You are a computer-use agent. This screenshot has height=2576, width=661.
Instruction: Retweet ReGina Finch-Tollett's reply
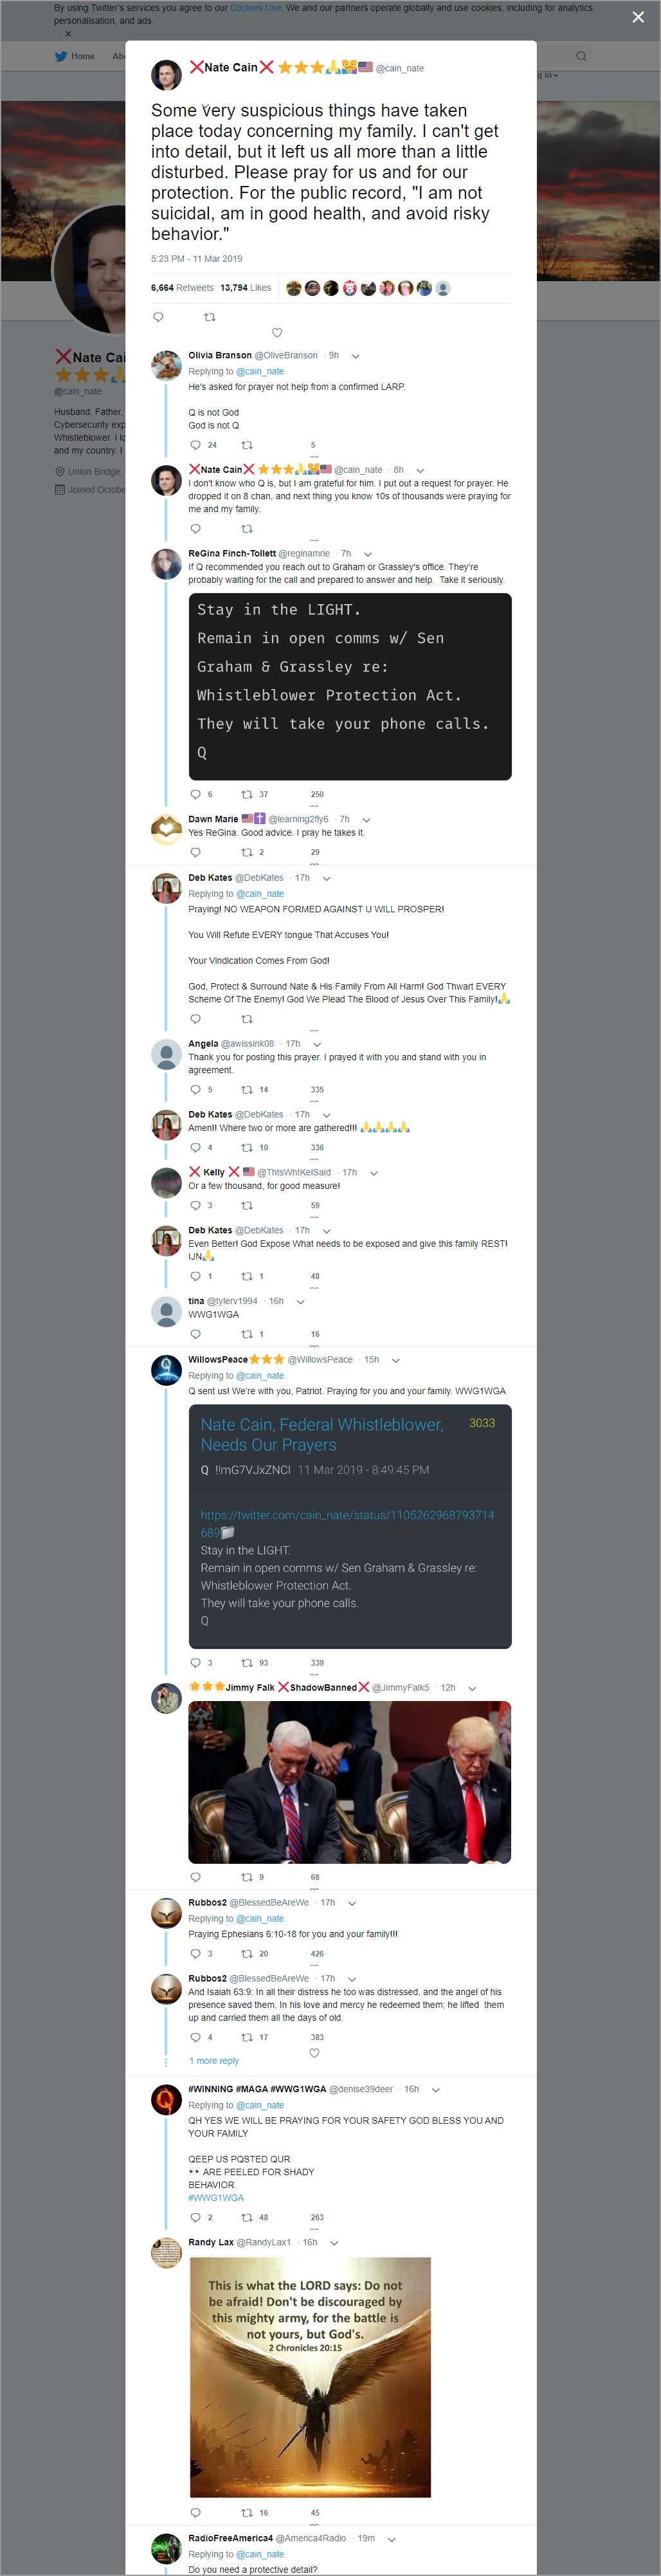[247, 794]
